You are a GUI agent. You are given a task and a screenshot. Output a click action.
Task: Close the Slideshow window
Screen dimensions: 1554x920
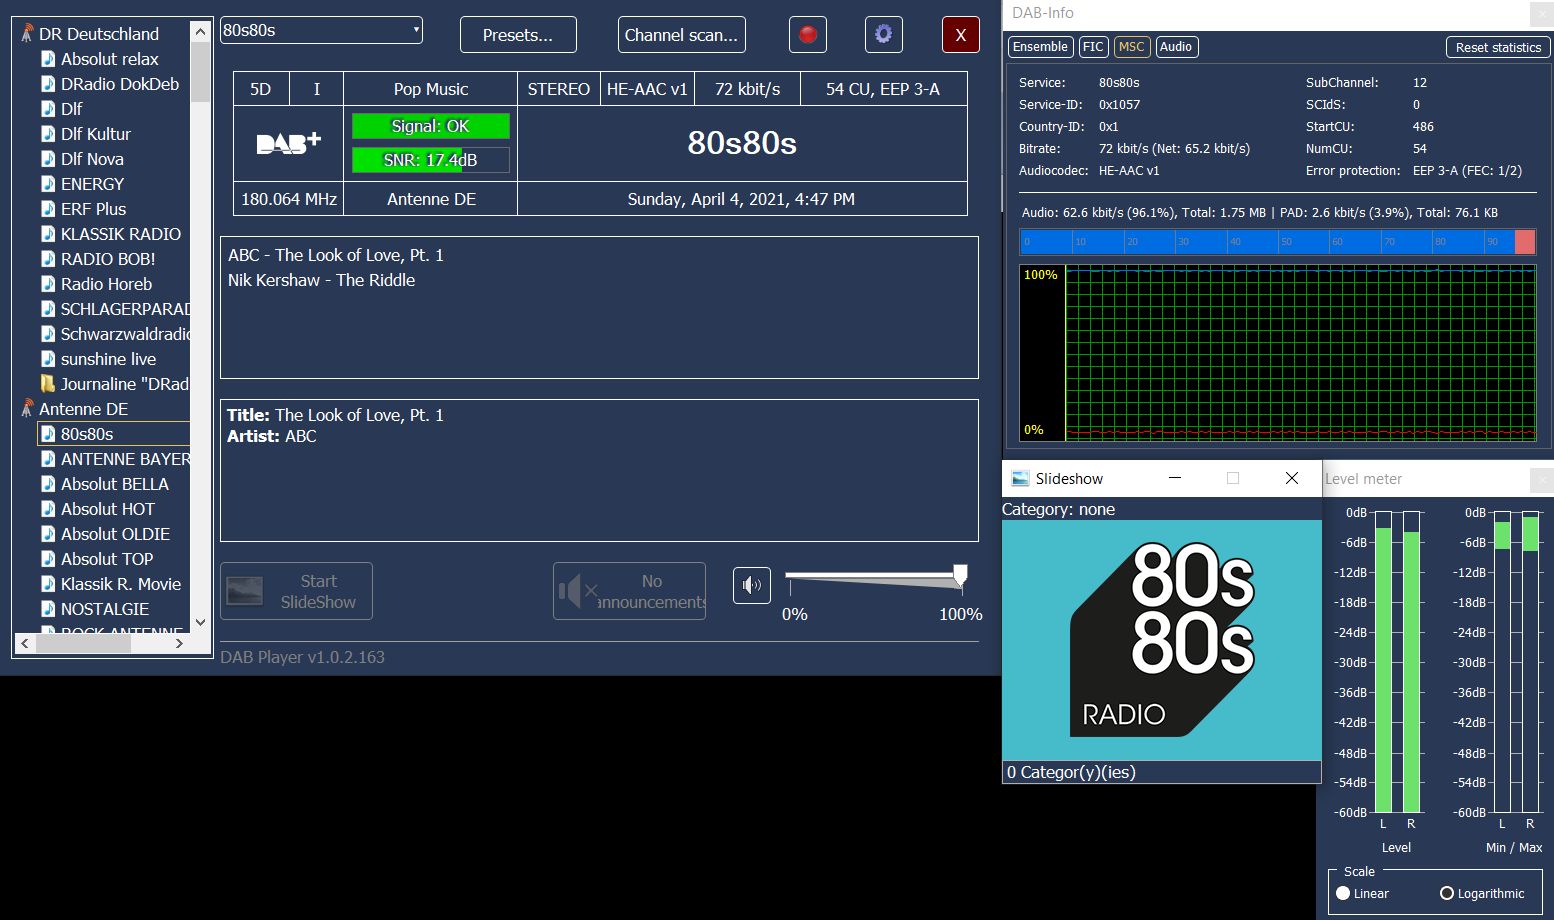[1292, 479]
